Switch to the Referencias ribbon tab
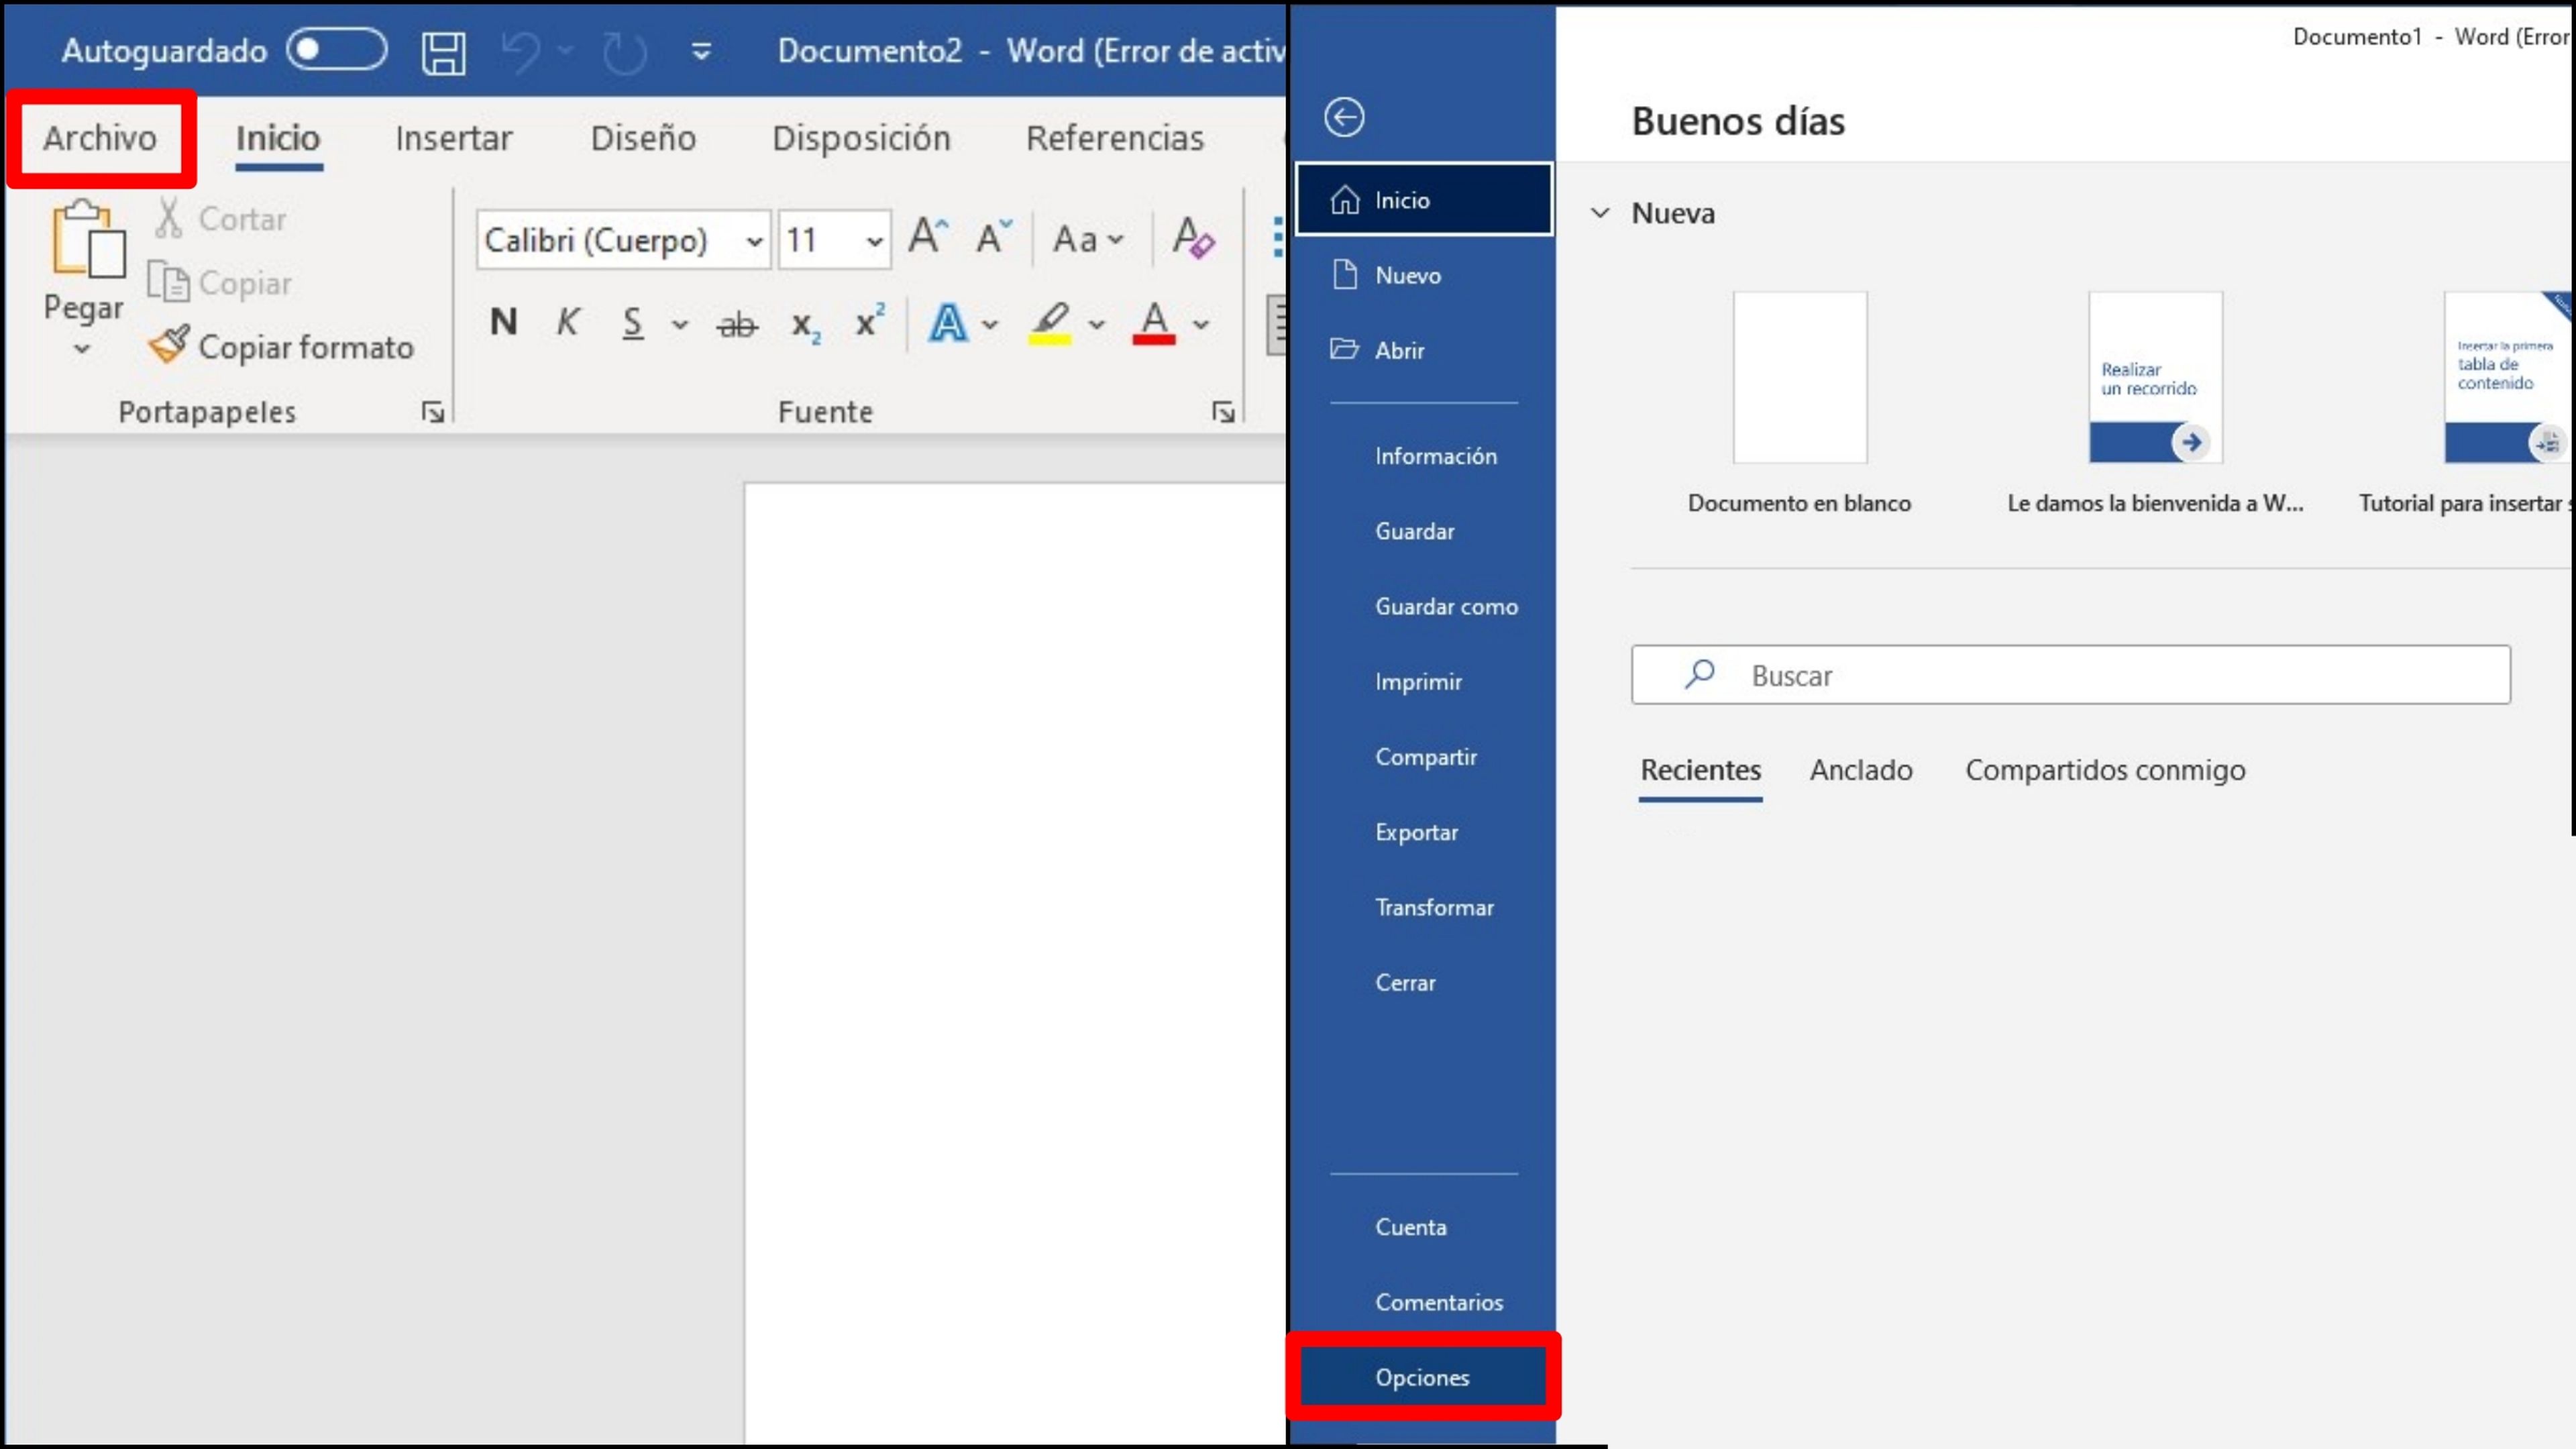Viewport: 2576px width, 1449px height. tap(1115, 138)
